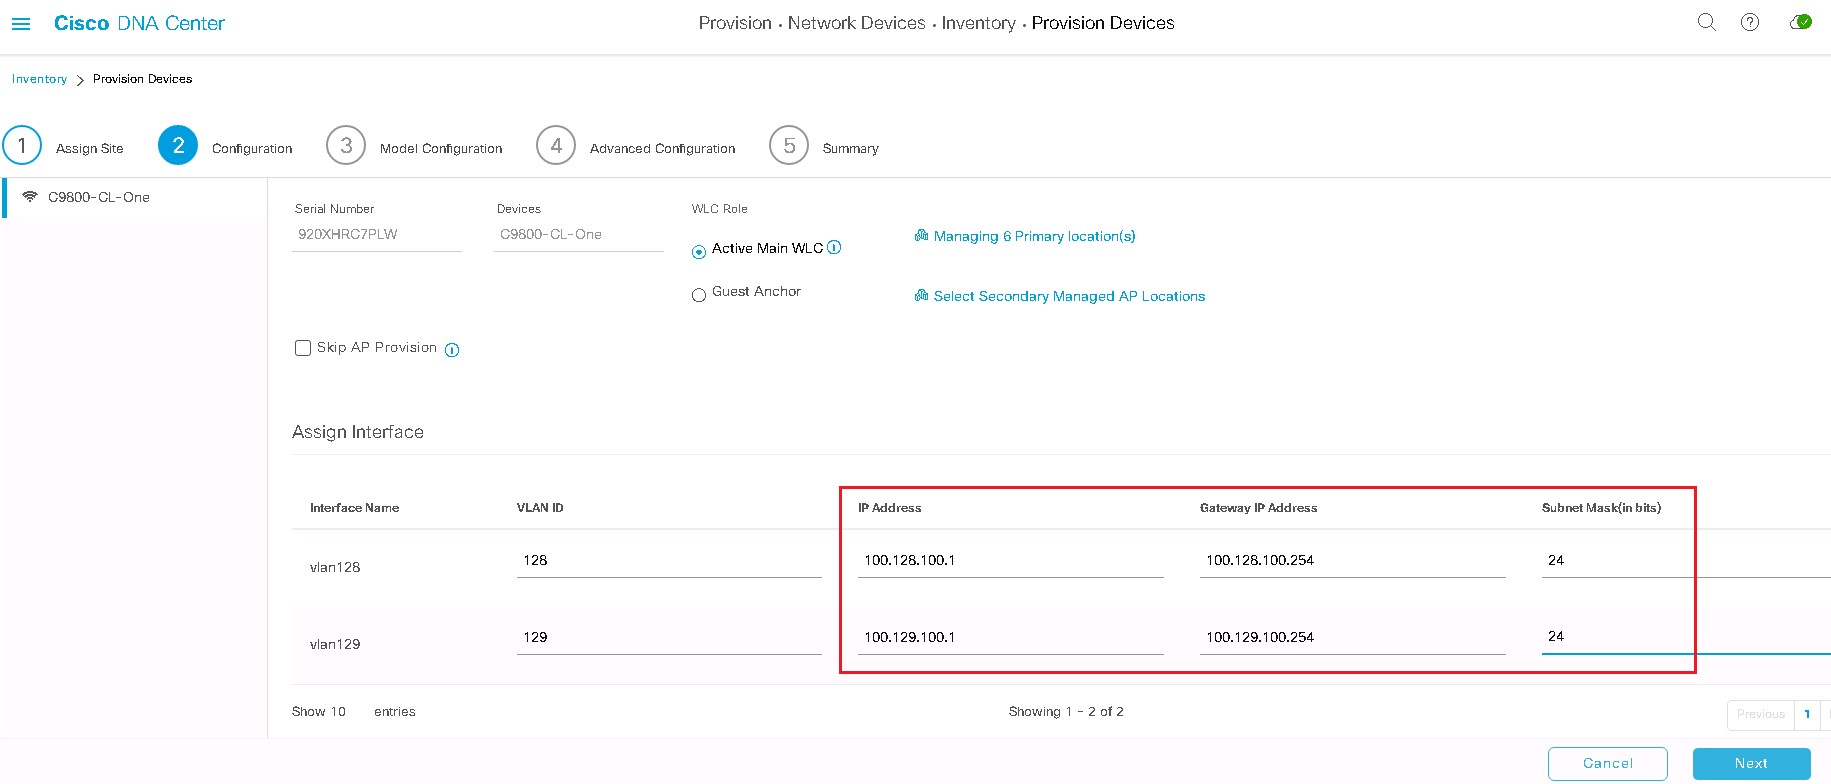Click VLAN ID field with 128

(x=669, y=561)
